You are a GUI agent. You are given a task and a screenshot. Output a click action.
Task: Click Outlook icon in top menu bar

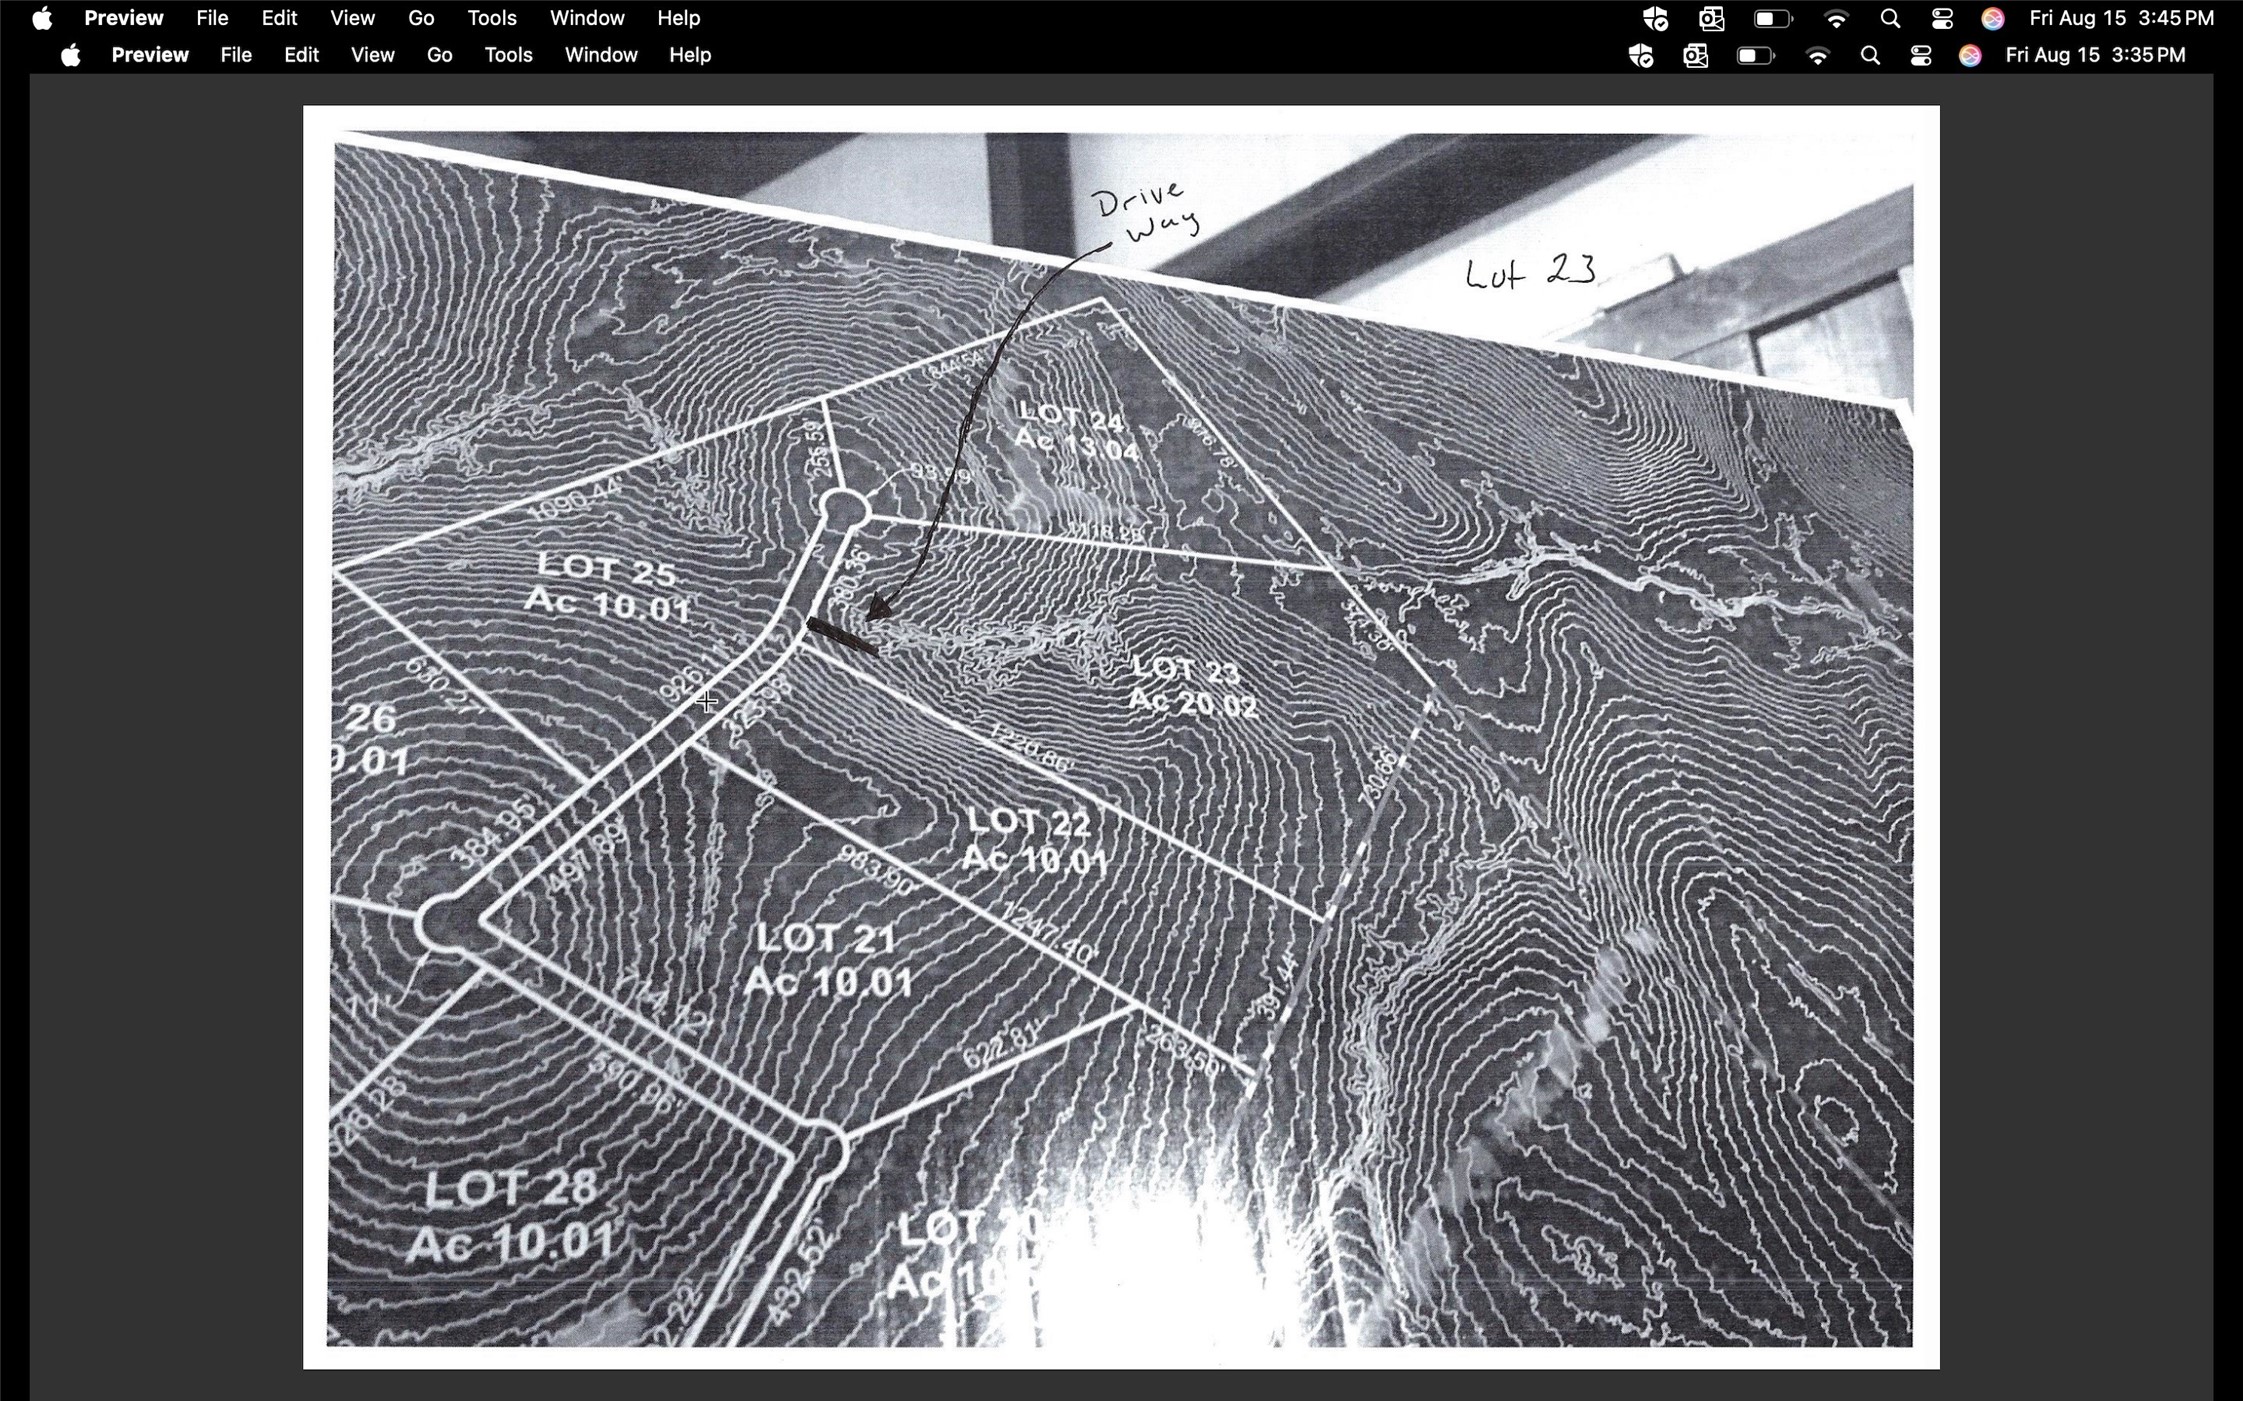click(x=1711, y=18)
